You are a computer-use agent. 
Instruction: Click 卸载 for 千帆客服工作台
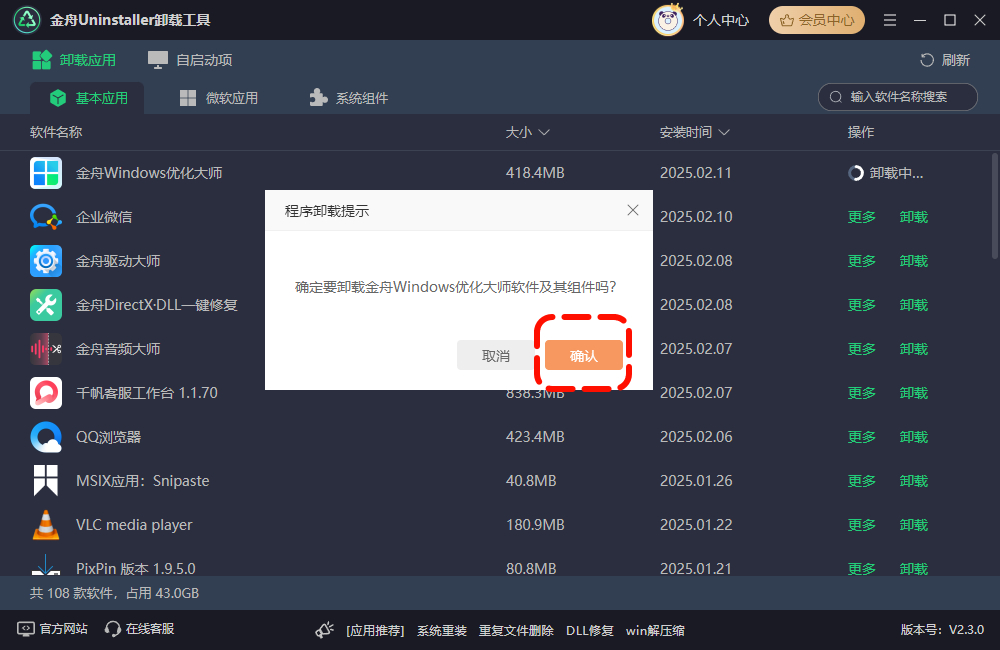pos(913,393)
